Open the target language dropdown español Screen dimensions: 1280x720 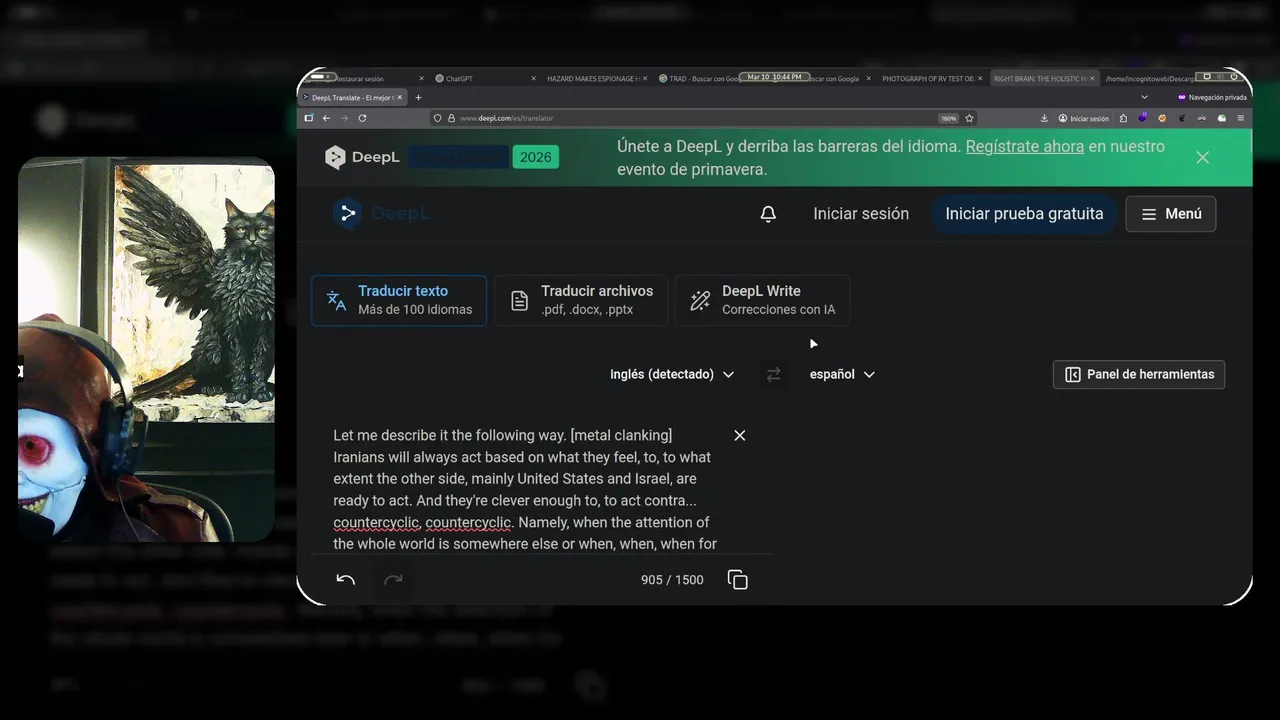coord(842,374)
